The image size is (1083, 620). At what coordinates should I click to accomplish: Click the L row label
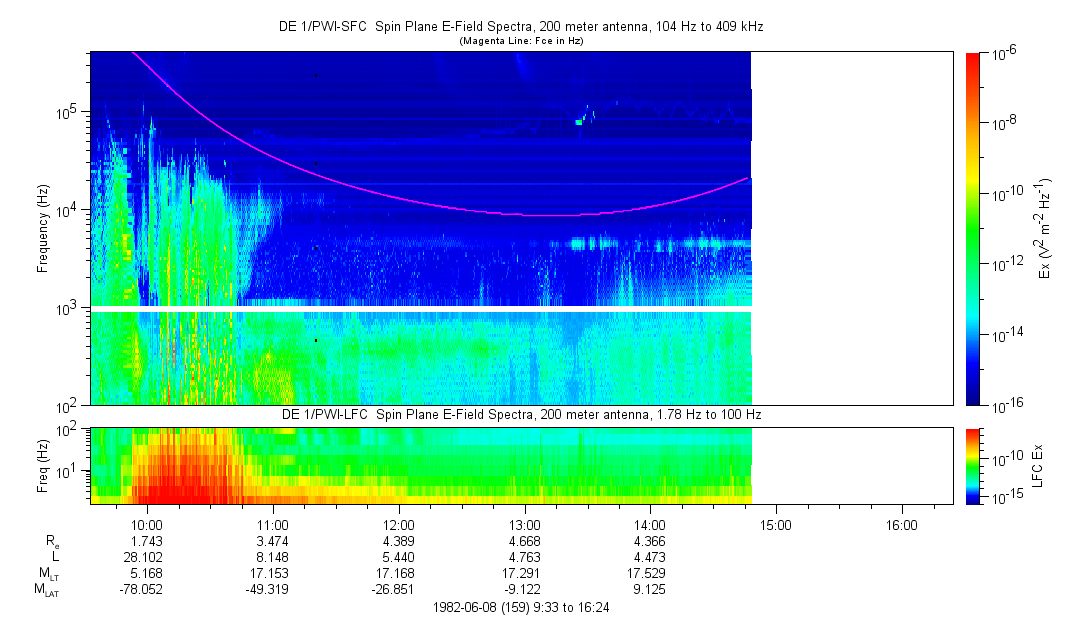point(55,557)
